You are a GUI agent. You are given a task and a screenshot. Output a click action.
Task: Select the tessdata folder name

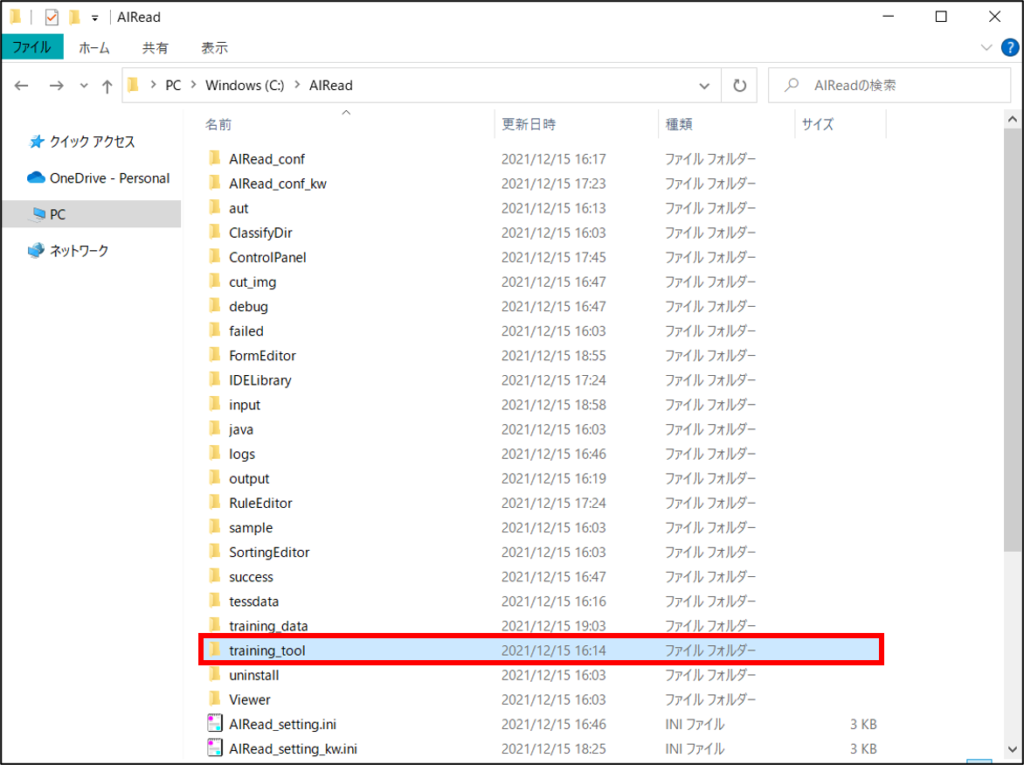253,602
